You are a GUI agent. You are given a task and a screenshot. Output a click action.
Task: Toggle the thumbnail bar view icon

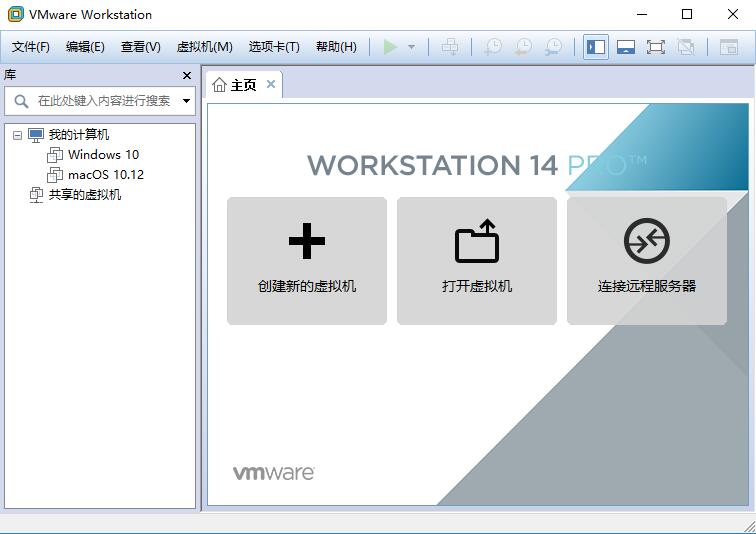pyautogui.click(x=626, y=47)
